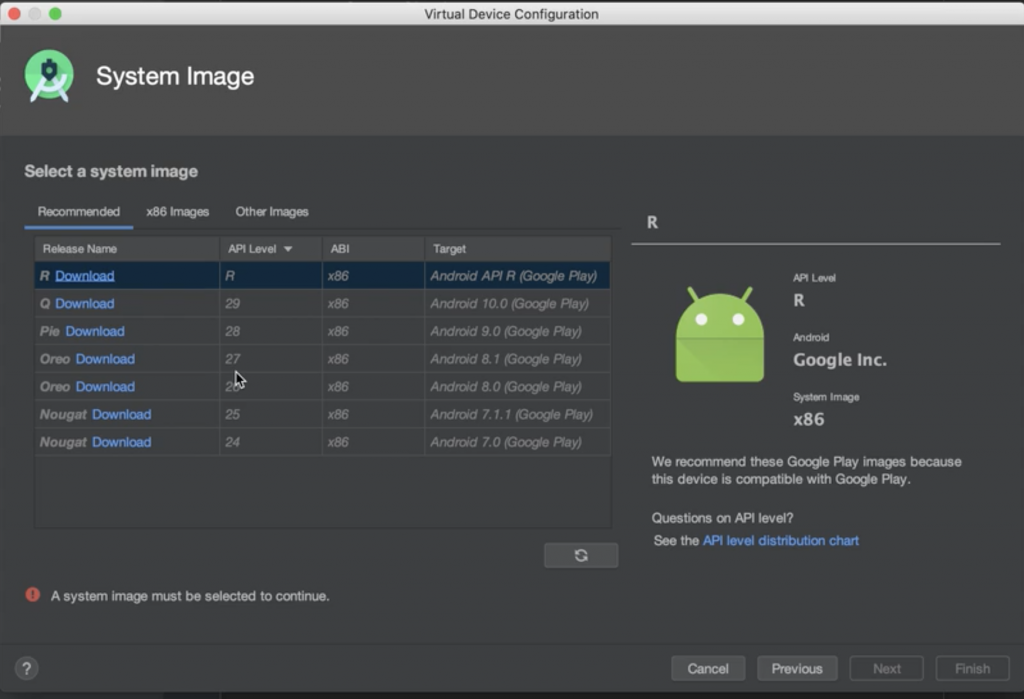Click the API level 24 cell
1024x699 pixels.
tap(270, 442)
